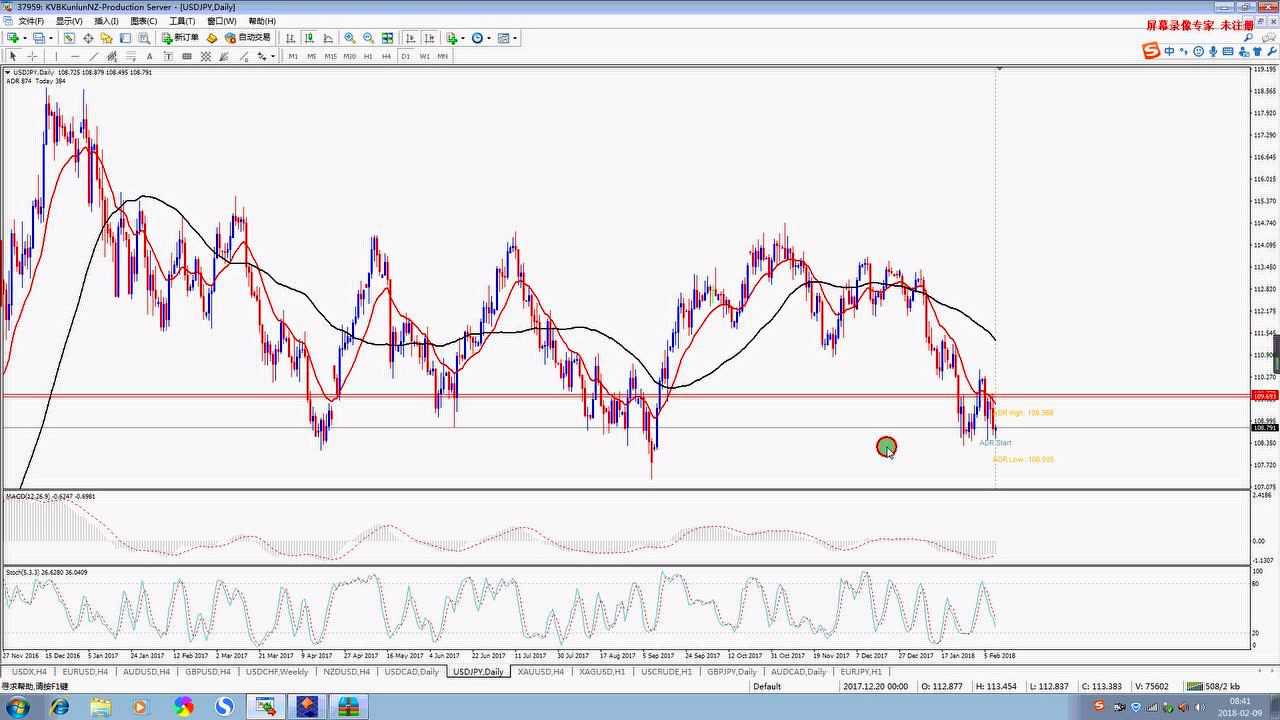Image resolution: width=1280 pixels, height=720 pixels.
Task: Open the 工具(T) menu
Action: point(182,21)
